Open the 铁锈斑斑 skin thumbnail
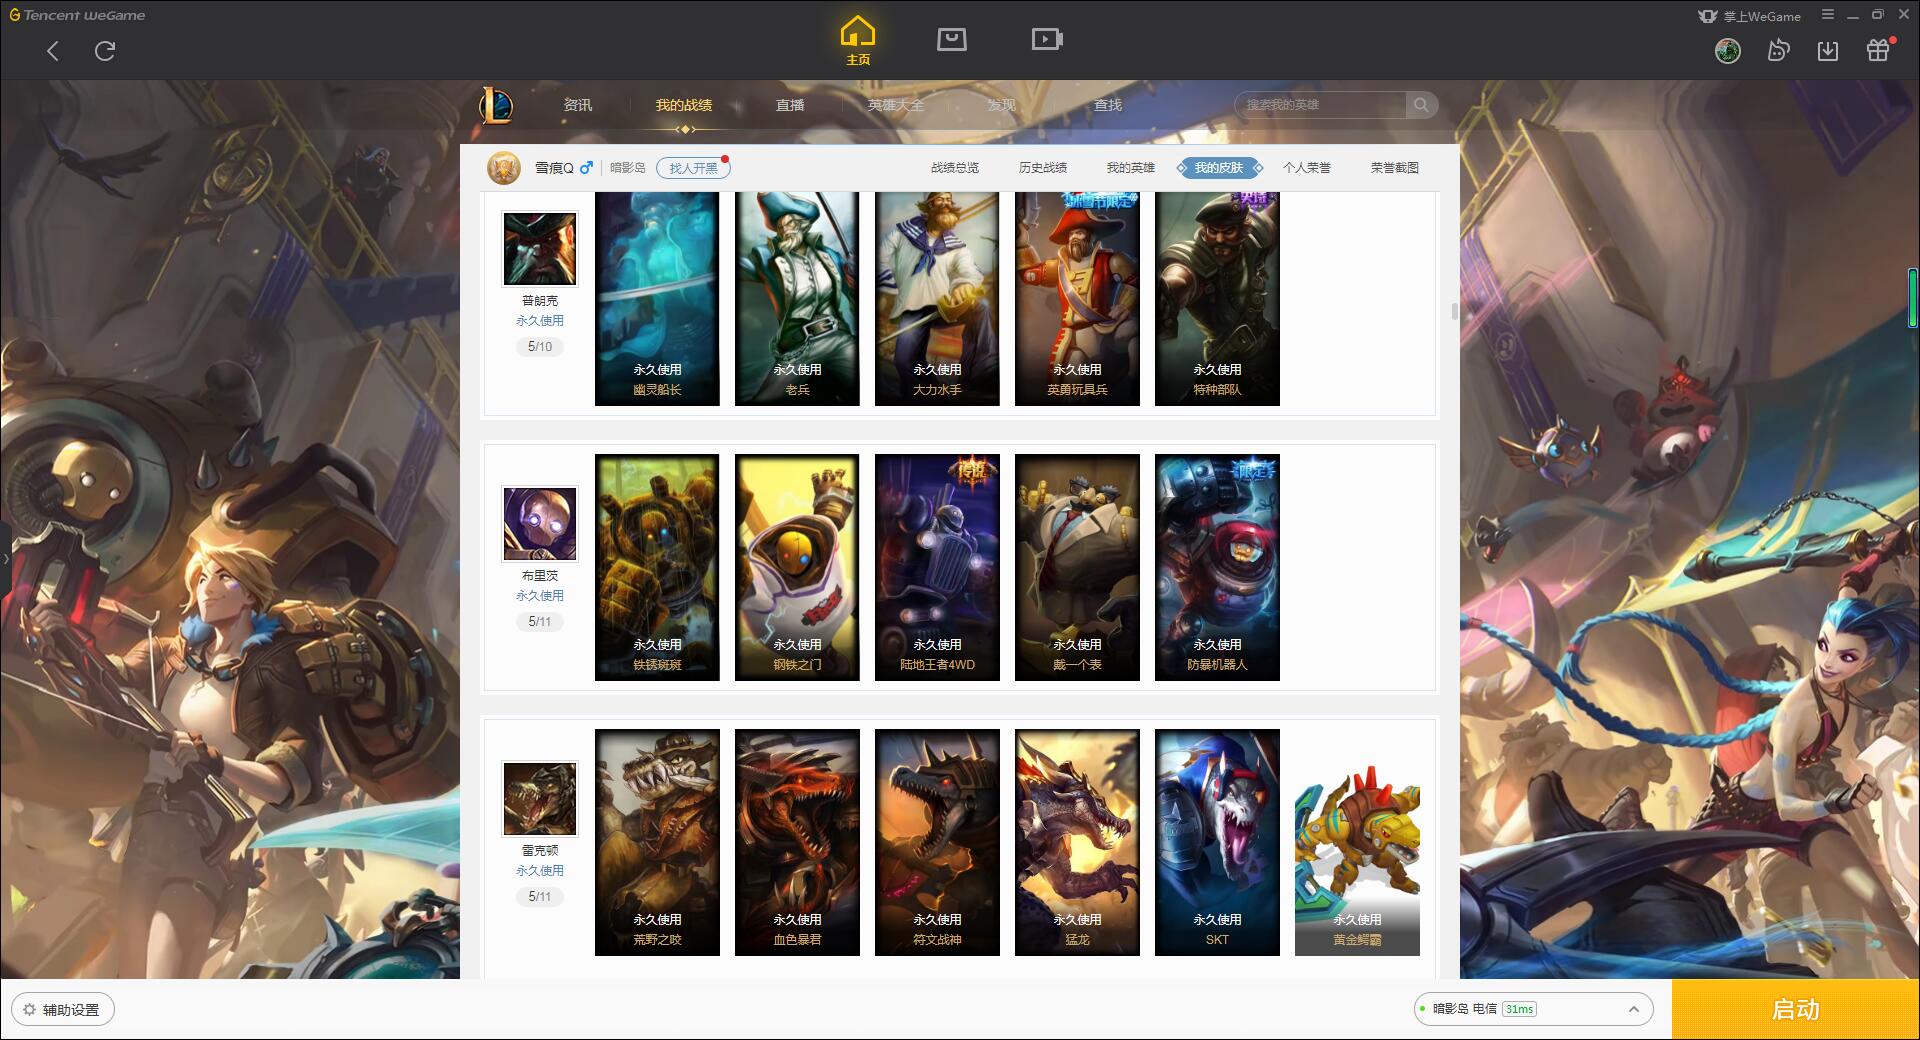The image size is (1920, 1040). tap(657, 568)
